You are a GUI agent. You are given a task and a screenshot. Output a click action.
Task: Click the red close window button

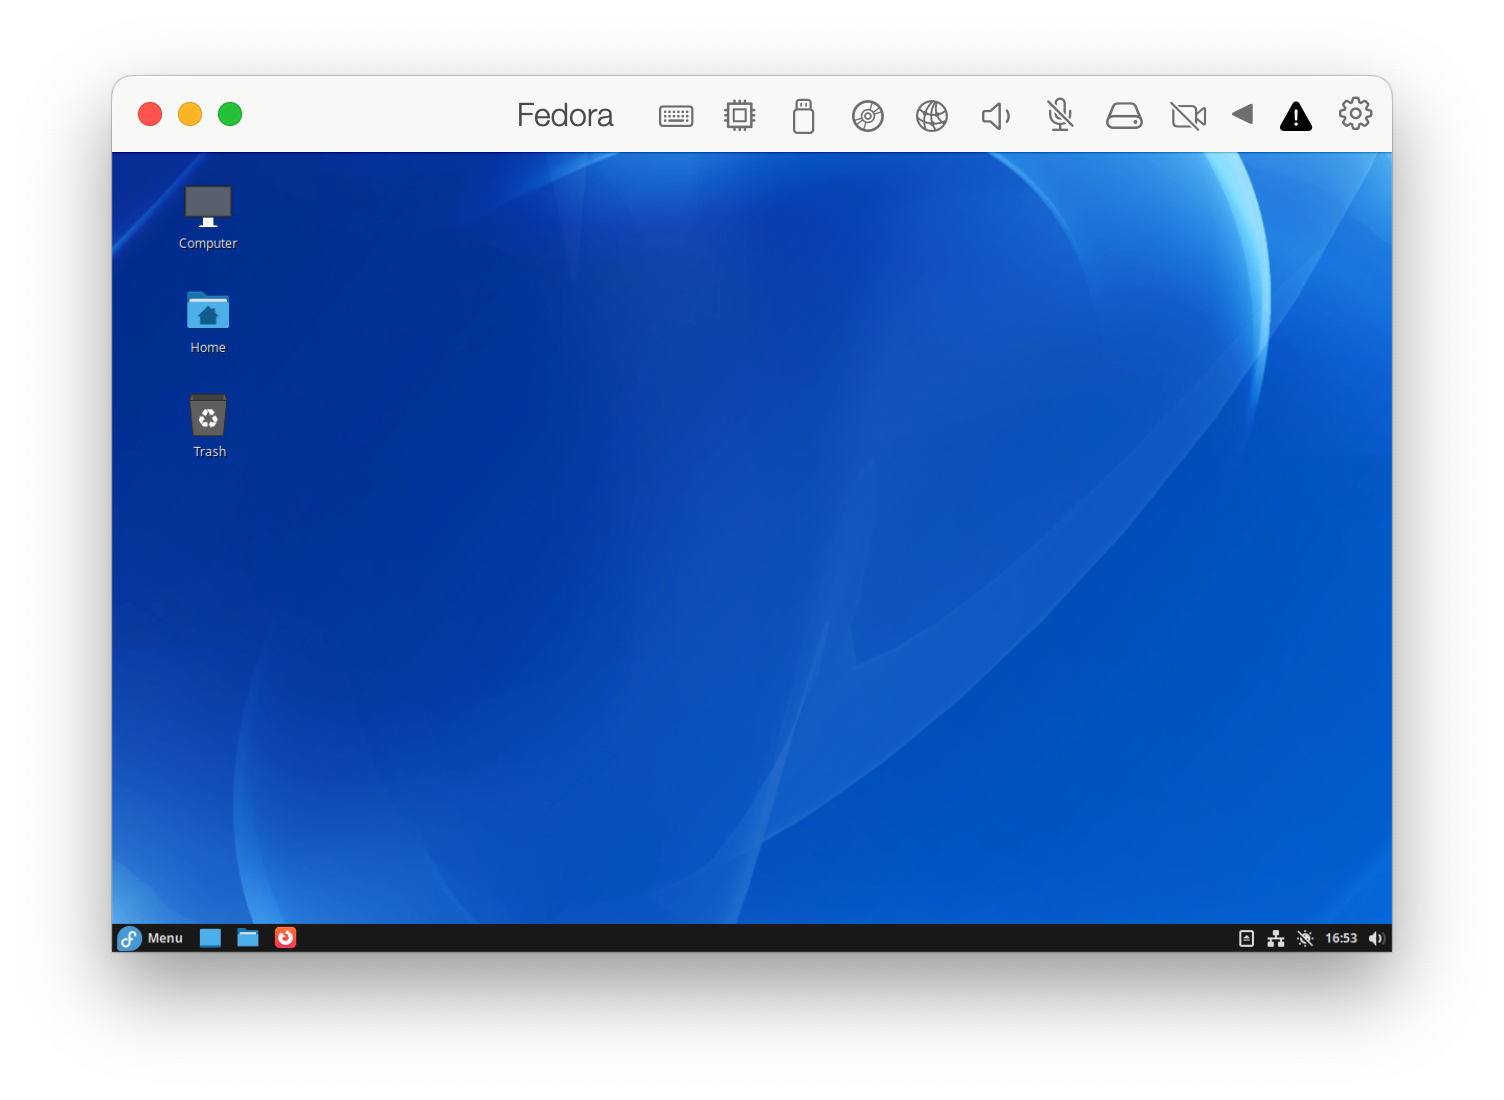tap(150, 114)
